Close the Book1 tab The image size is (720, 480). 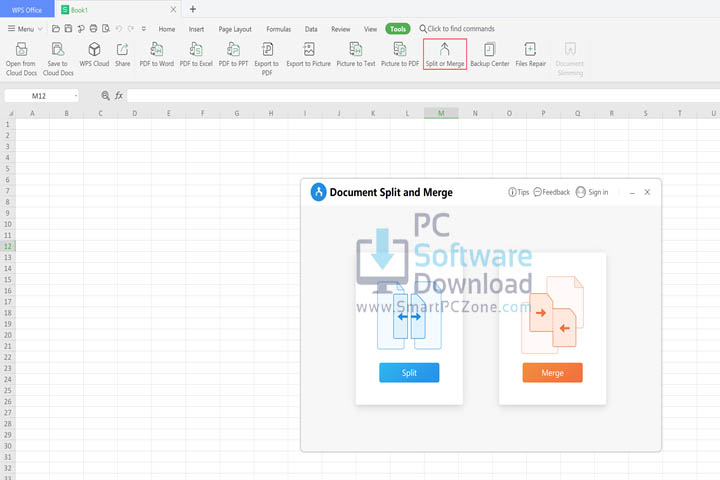[173, 9]
